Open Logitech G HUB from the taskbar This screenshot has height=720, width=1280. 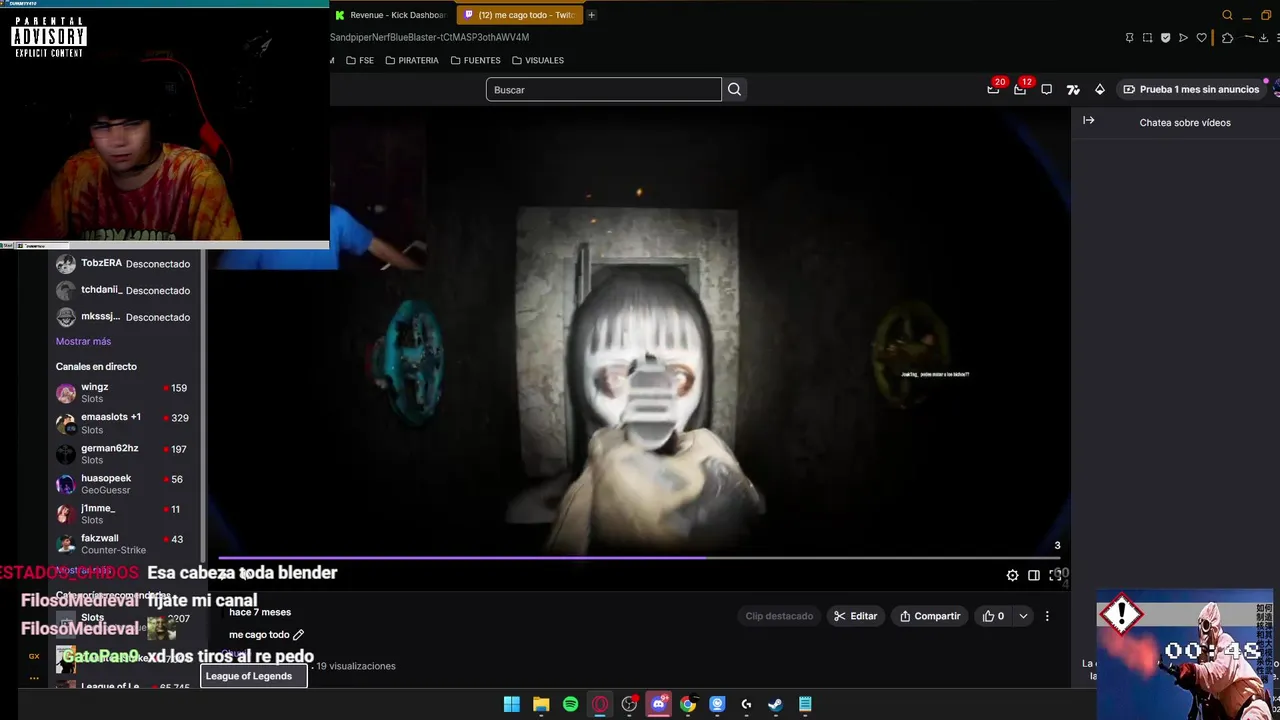click(746, 704)
